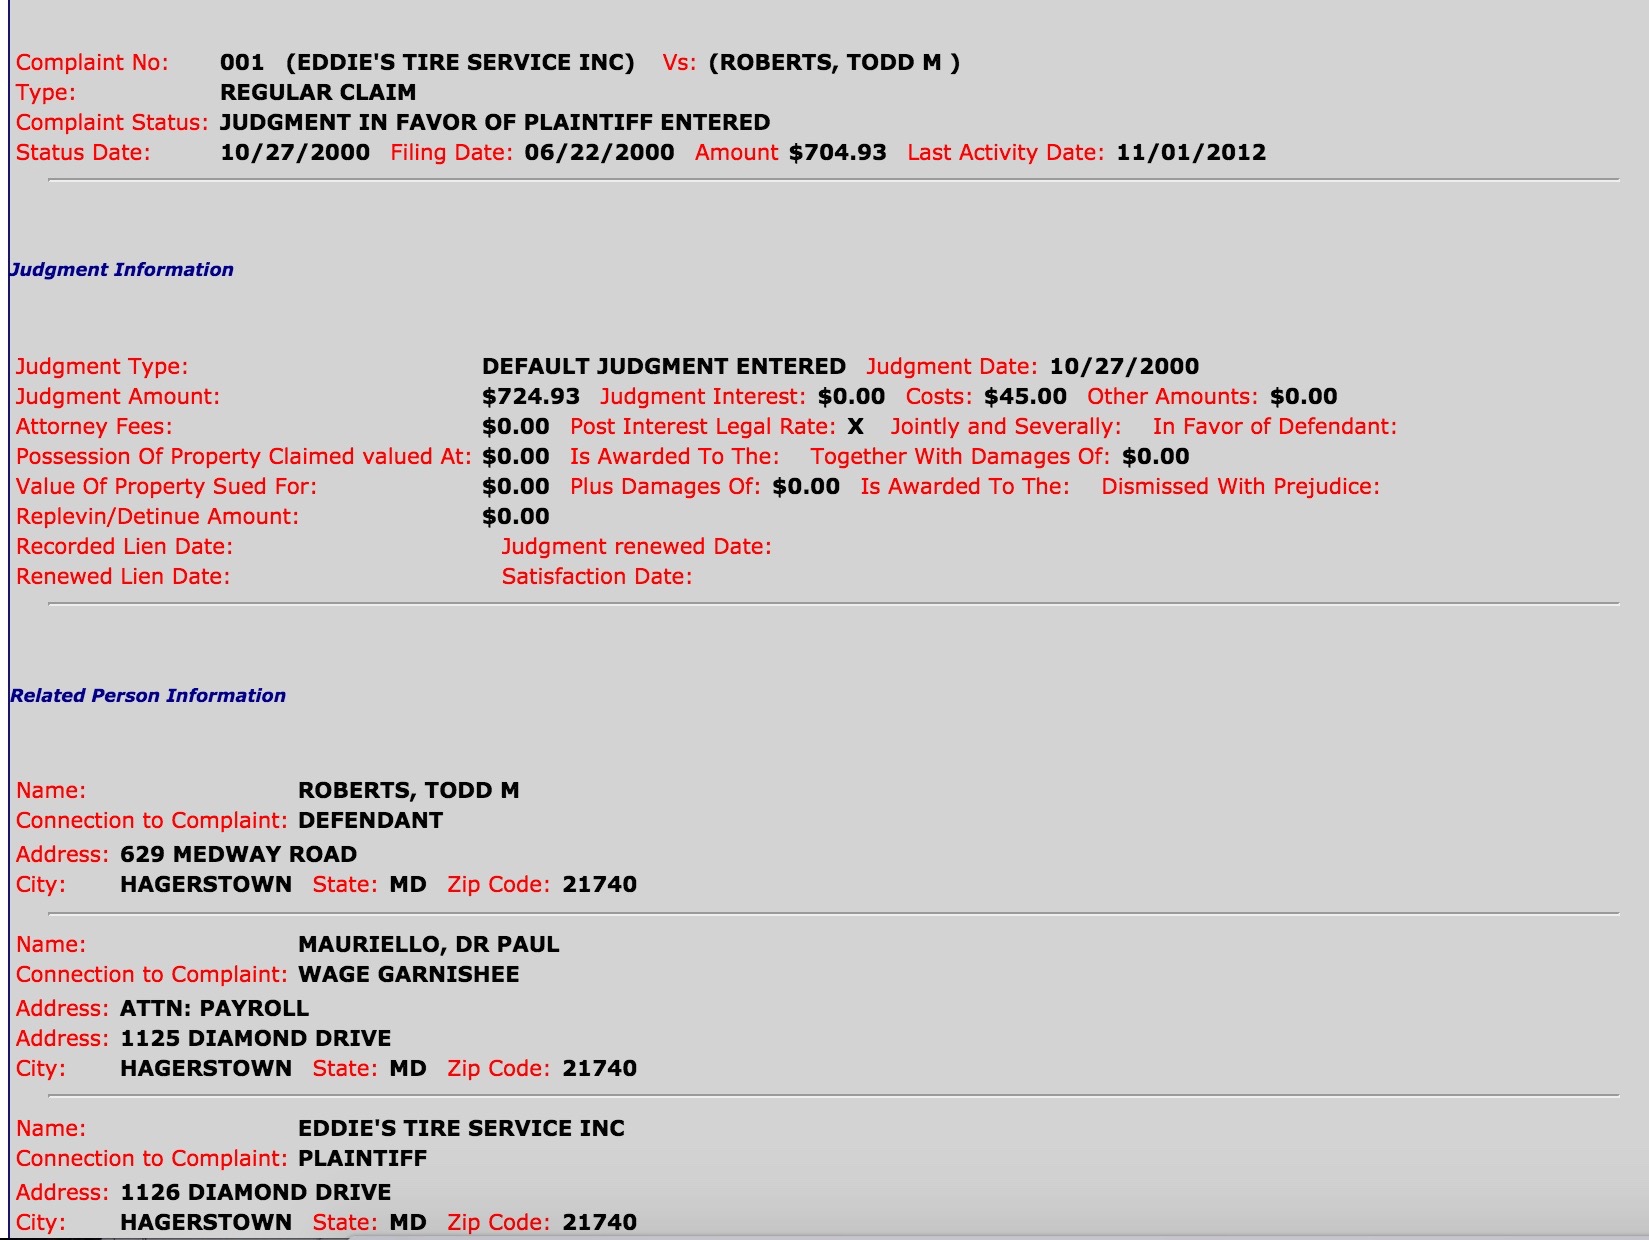Click the Judgment Interest $0.00 value
Image resolution: width=1649 pixels, height=1240 pixels.
(x=851, y=396)
